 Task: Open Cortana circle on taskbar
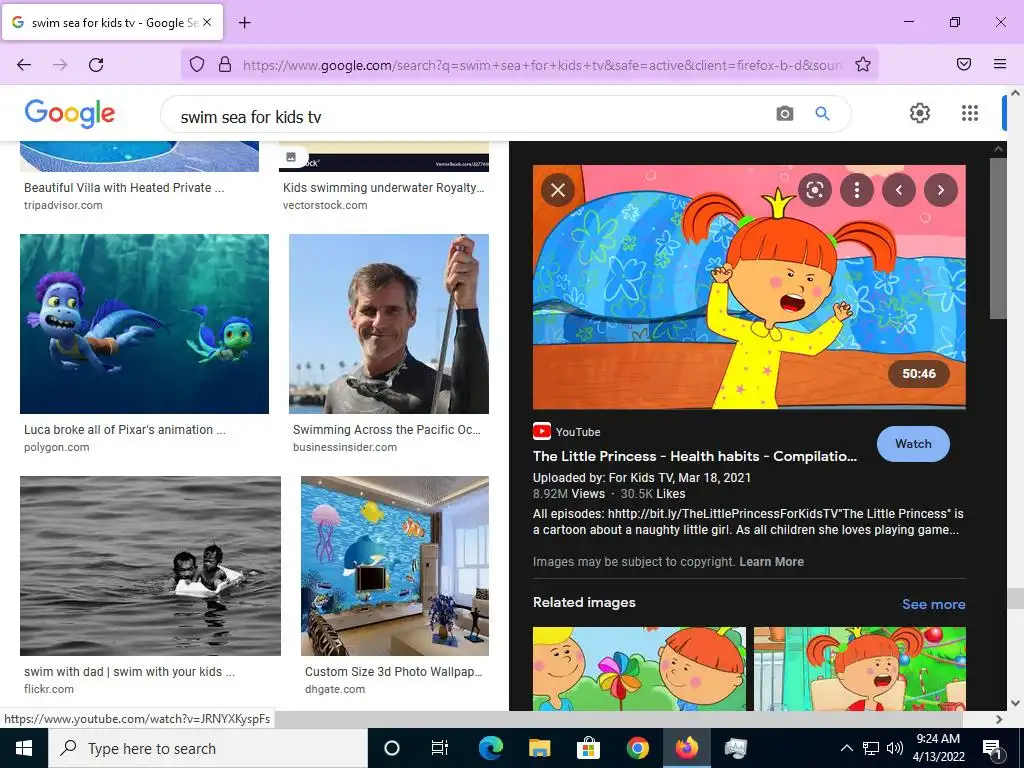coord(391,748)
